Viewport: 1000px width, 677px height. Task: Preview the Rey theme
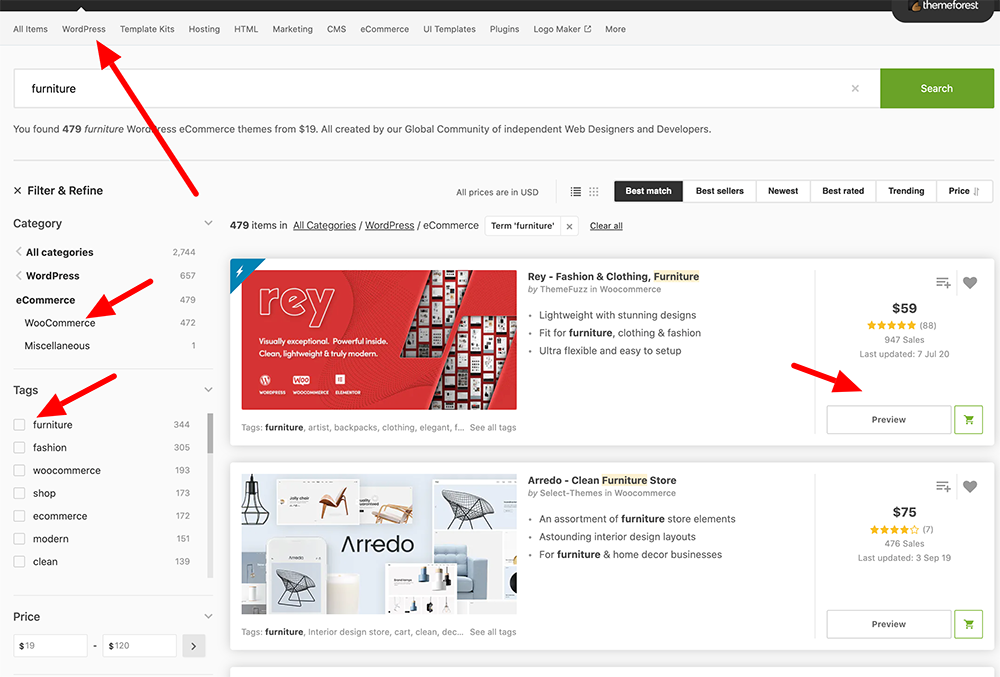coord(888,419)
